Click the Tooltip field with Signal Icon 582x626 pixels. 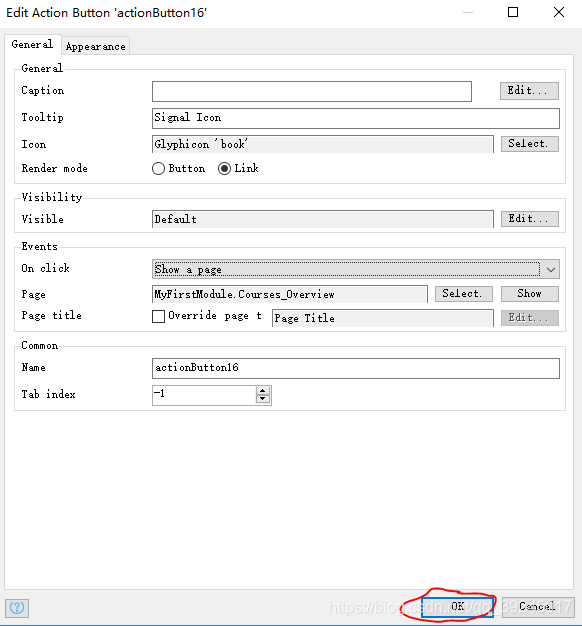[356, 118]
